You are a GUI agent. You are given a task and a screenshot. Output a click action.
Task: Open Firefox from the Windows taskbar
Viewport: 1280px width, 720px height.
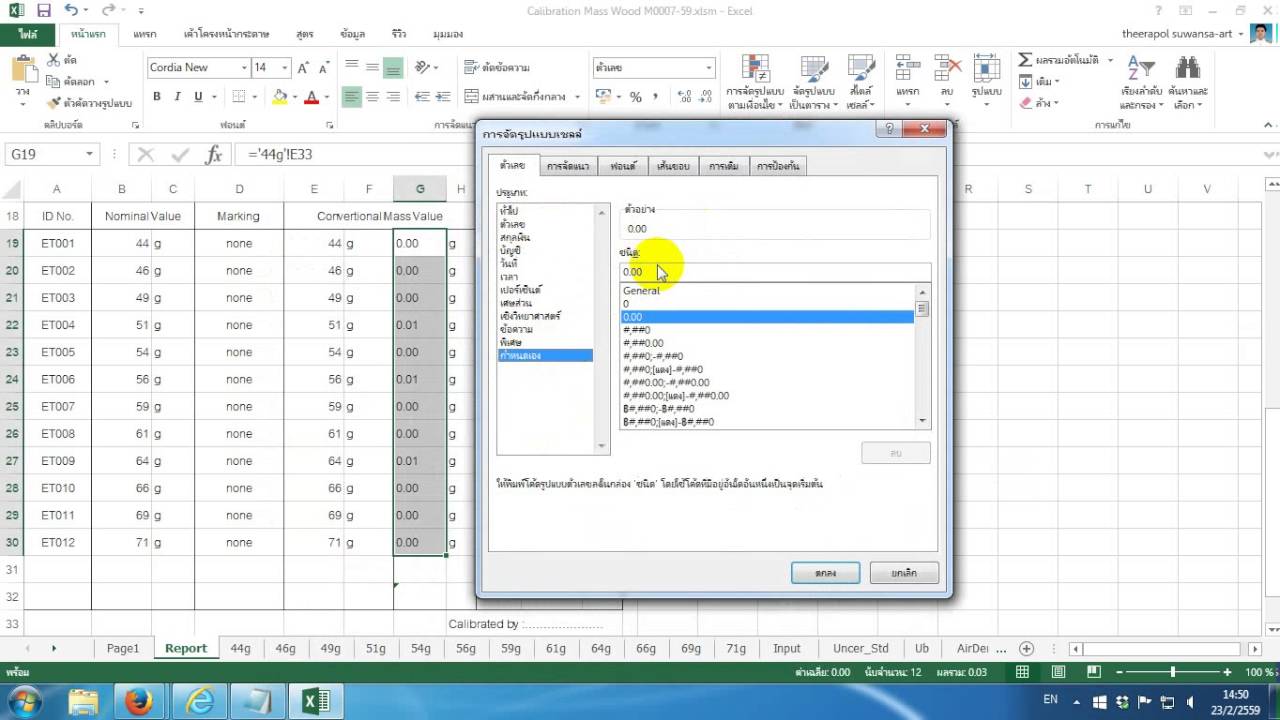139,702
